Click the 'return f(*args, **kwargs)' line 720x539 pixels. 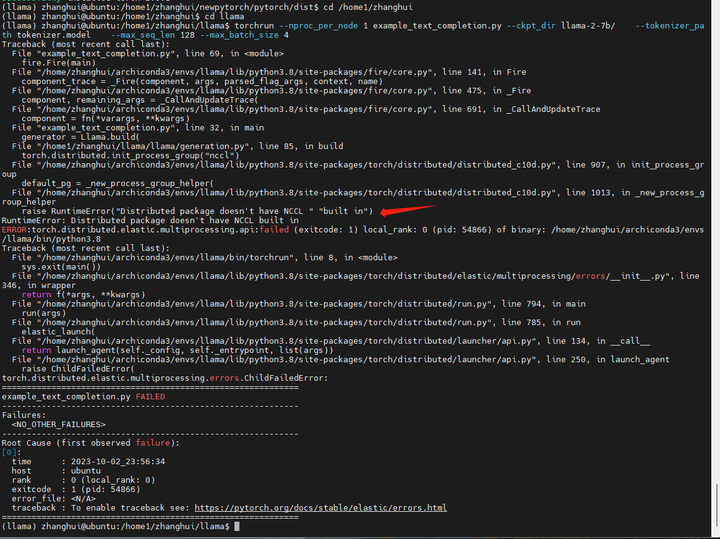tap(83, 295)
